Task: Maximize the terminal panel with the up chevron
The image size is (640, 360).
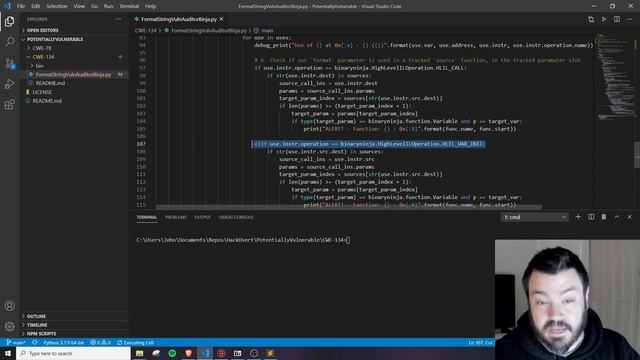Action: coord(617,217)
